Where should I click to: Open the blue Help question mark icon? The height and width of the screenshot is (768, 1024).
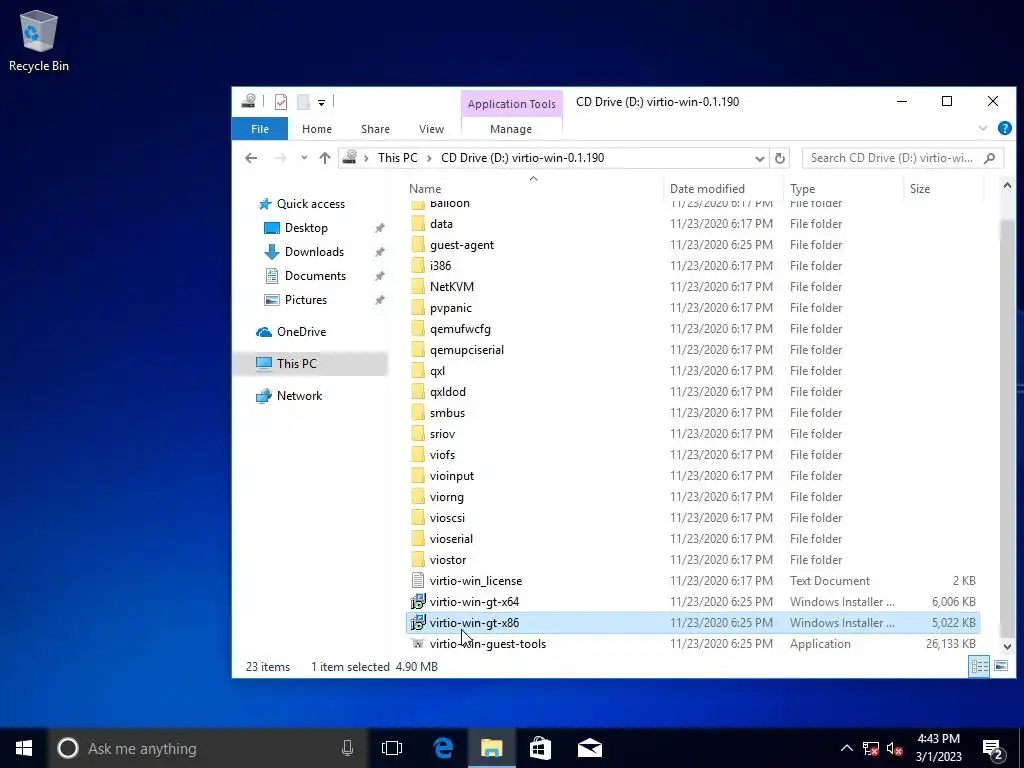(1004, 128)
